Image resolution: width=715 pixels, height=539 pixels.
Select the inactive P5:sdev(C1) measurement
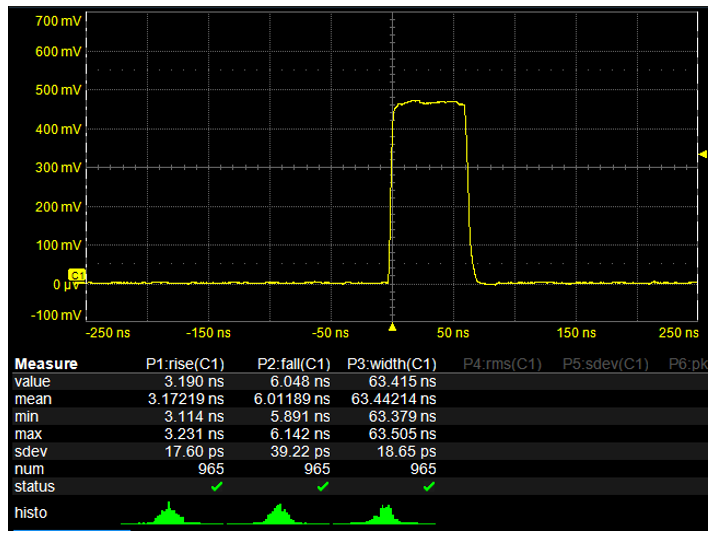click(605, 364)
